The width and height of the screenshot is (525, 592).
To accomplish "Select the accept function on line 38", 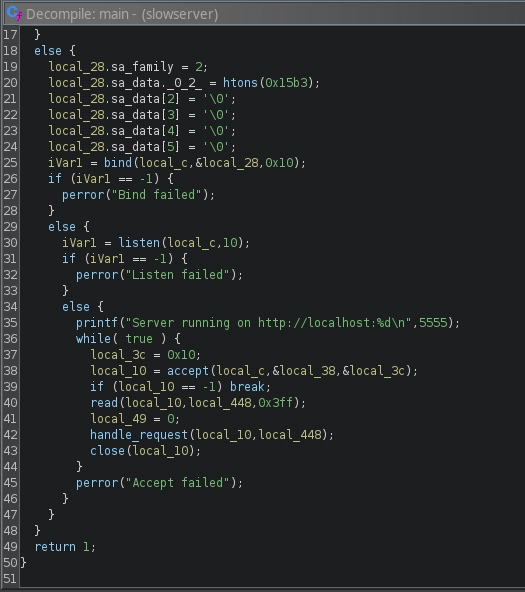I will [x=188, y=371].
